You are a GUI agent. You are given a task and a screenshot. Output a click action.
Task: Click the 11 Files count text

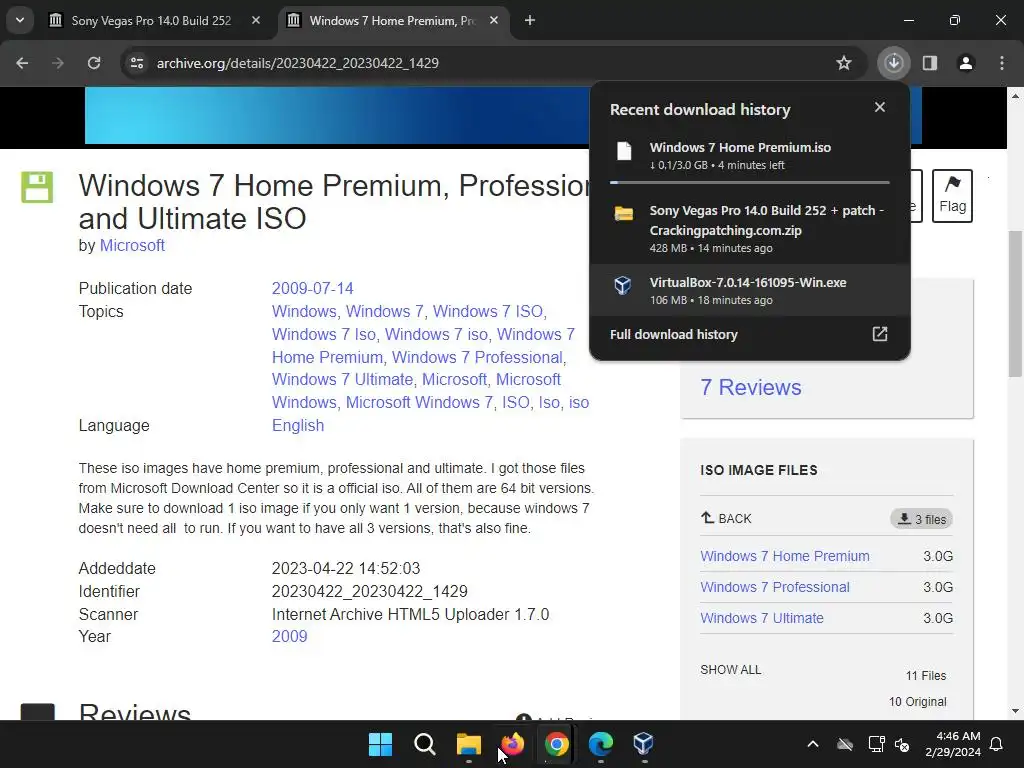tap(925, 676)
